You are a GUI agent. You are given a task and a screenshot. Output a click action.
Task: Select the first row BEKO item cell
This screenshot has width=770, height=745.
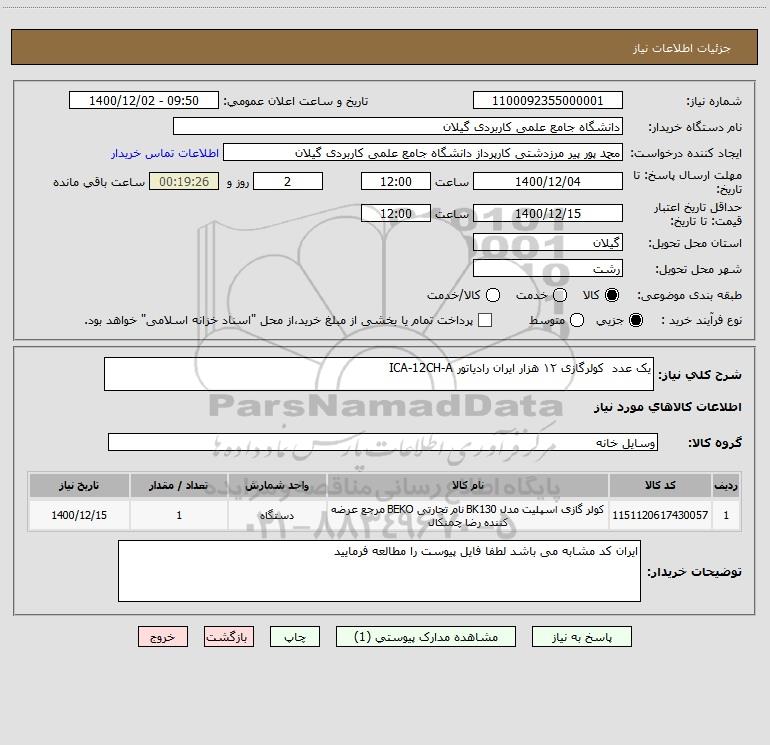pyautogui.click(x=468, y=515)
